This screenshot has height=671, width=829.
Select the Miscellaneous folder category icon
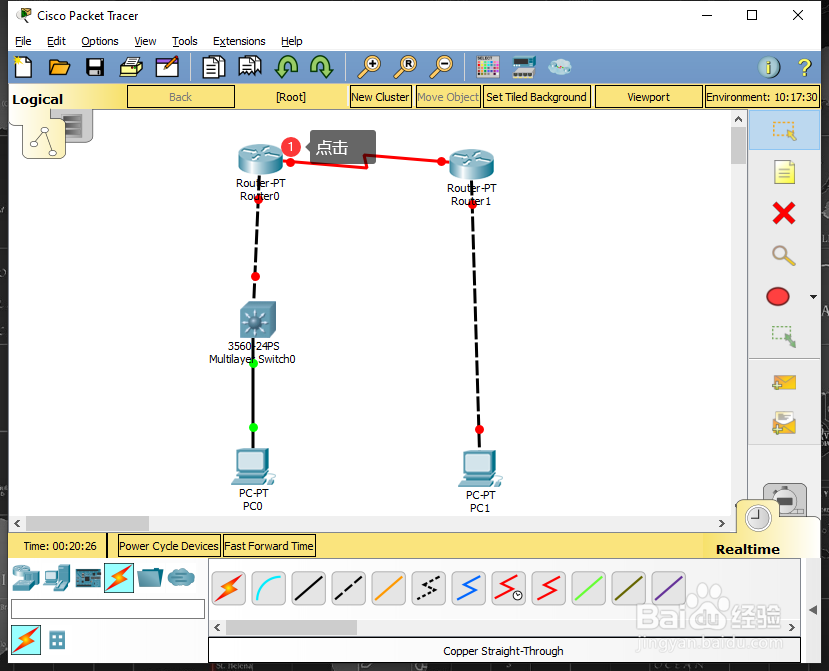tap(150, 578)
